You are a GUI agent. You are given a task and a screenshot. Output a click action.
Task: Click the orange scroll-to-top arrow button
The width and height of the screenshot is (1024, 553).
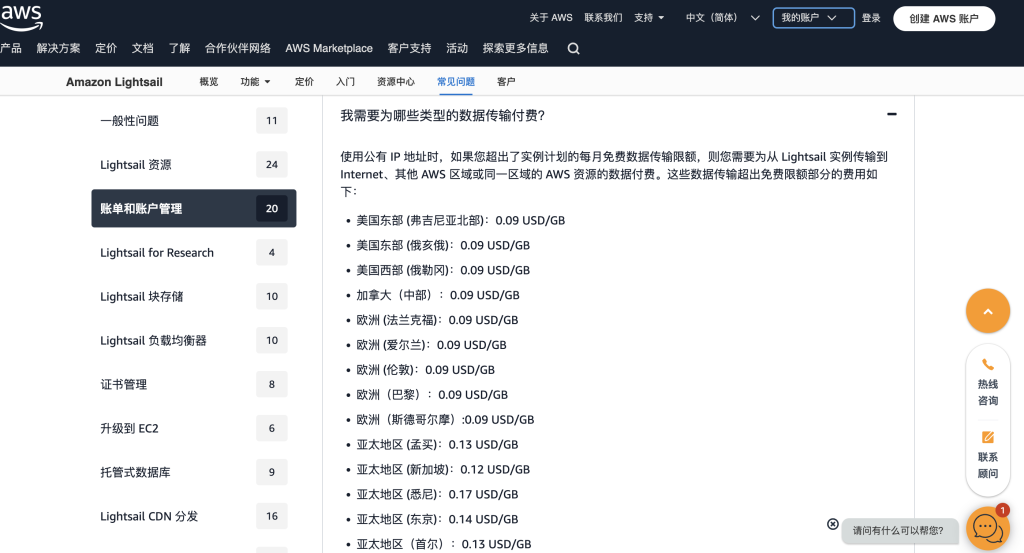[987, 311]
